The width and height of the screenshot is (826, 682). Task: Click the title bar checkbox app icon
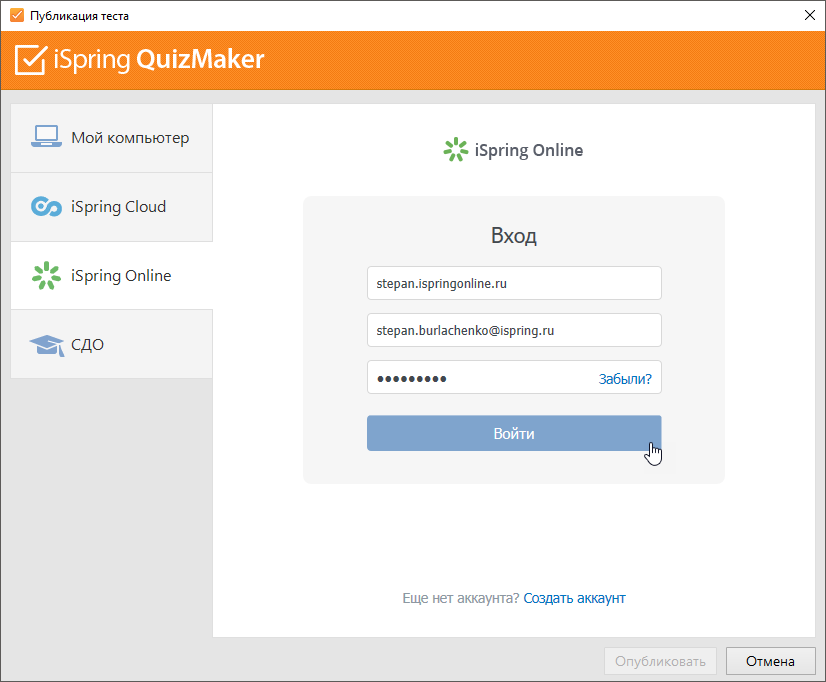click(17, 15)
